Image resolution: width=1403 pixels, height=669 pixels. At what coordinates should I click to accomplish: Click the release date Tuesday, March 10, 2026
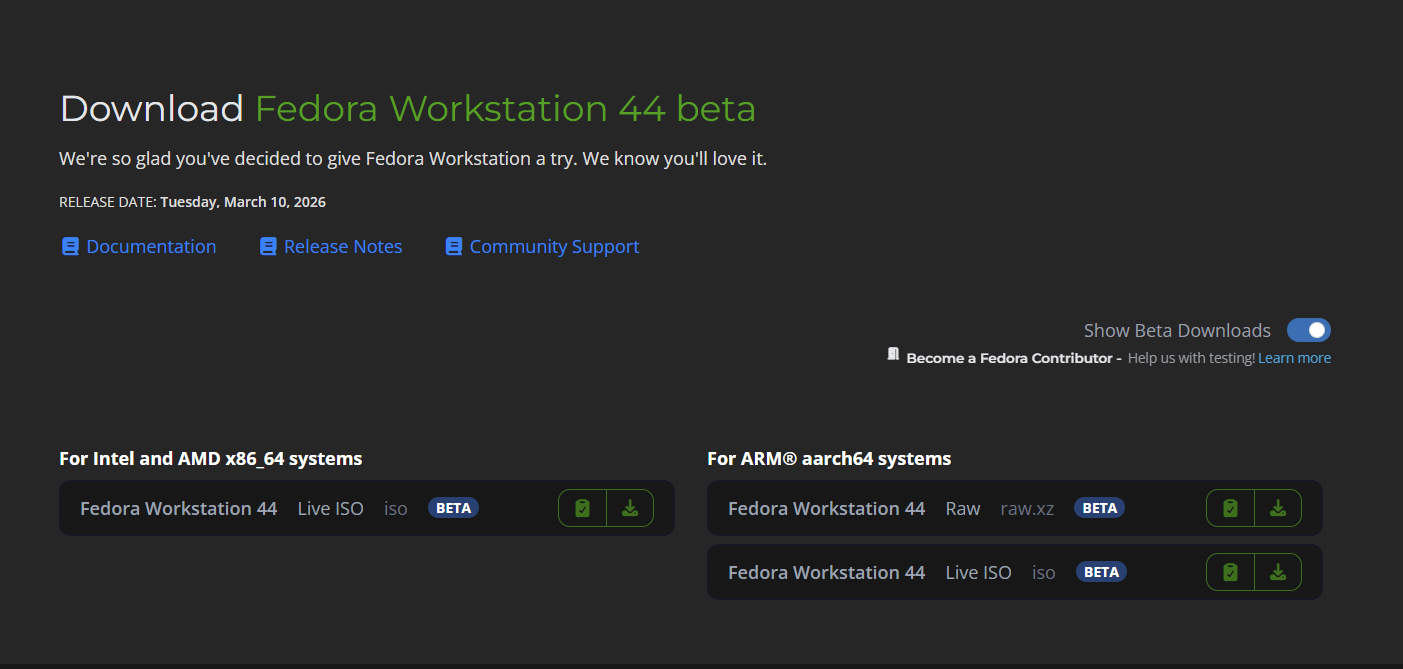(243, 202)
